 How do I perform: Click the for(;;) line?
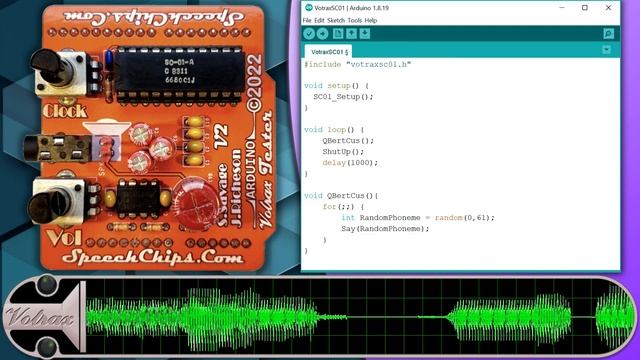[x=343, y=207]
